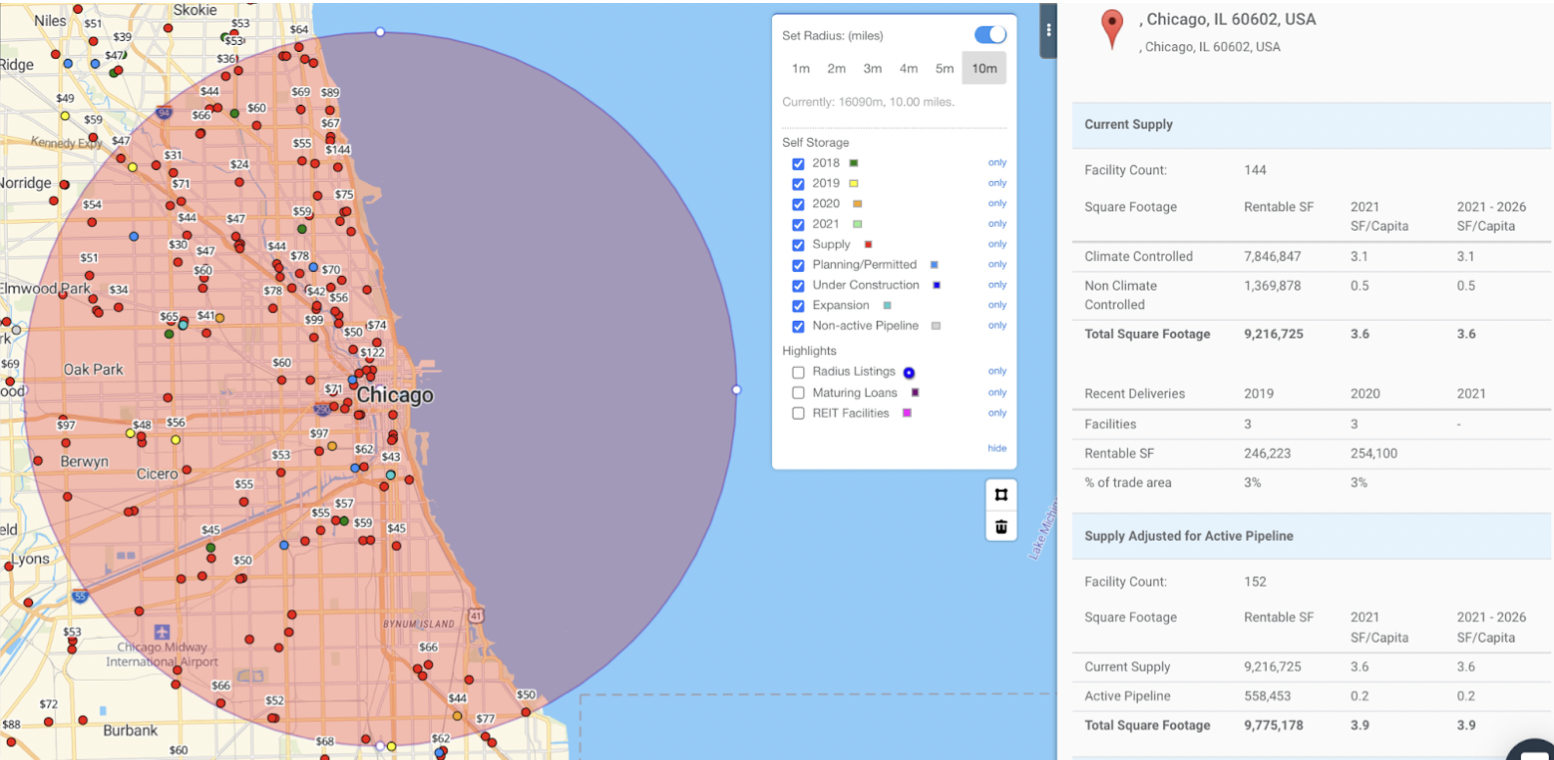
Task: Select the 5m radius option
Action: click(944, 68)
